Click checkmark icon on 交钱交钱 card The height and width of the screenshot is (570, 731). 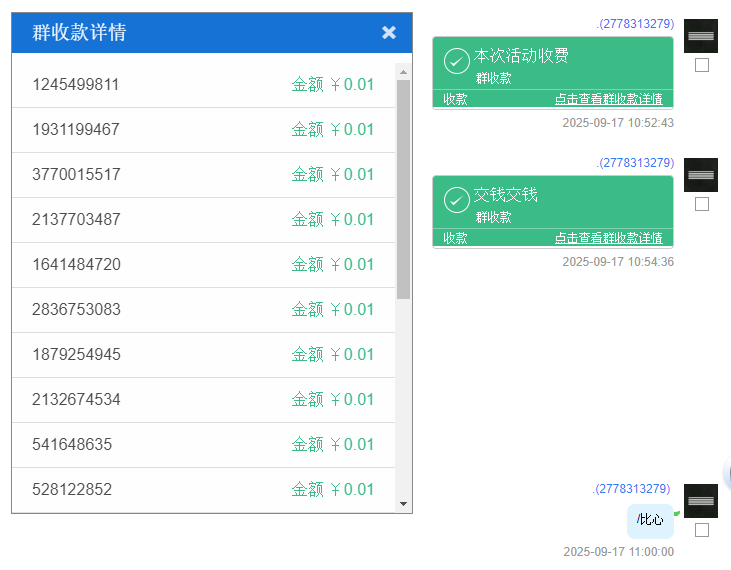[456, 201]
